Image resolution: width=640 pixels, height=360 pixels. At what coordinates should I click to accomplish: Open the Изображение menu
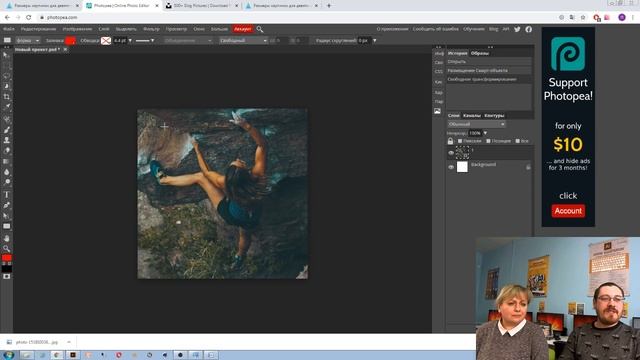(77, 29)
